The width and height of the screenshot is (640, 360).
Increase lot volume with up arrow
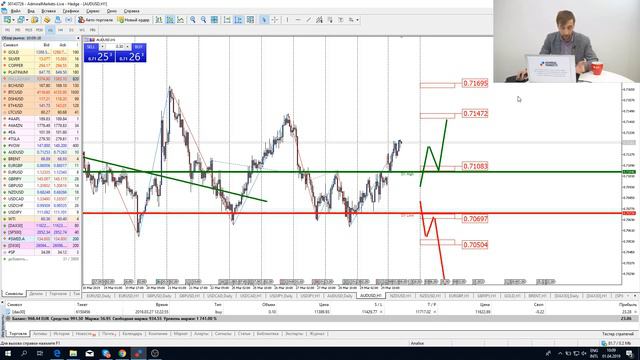(127, 47)
